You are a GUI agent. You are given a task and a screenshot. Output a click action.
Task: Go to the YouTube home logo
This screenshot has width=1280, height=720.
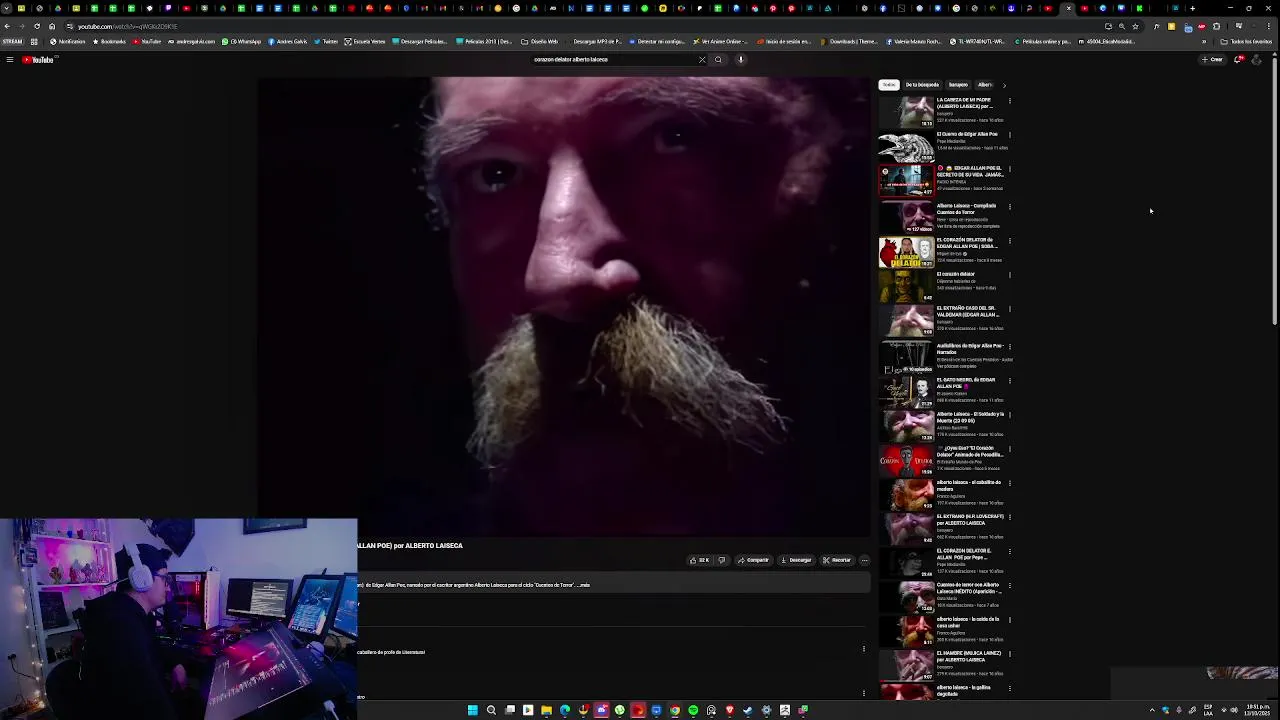point(38,59)
